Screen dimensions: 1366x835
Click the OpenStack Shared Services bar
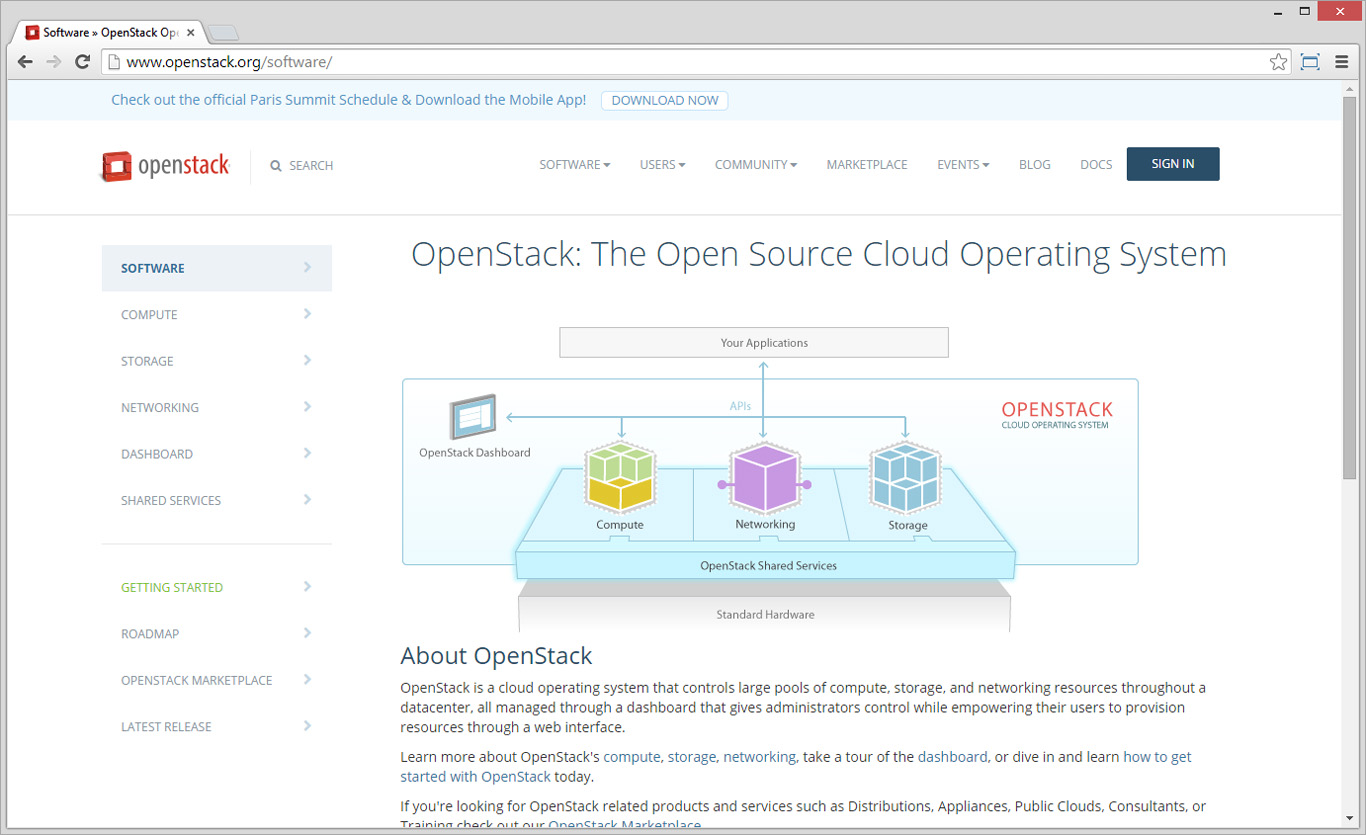767,565
